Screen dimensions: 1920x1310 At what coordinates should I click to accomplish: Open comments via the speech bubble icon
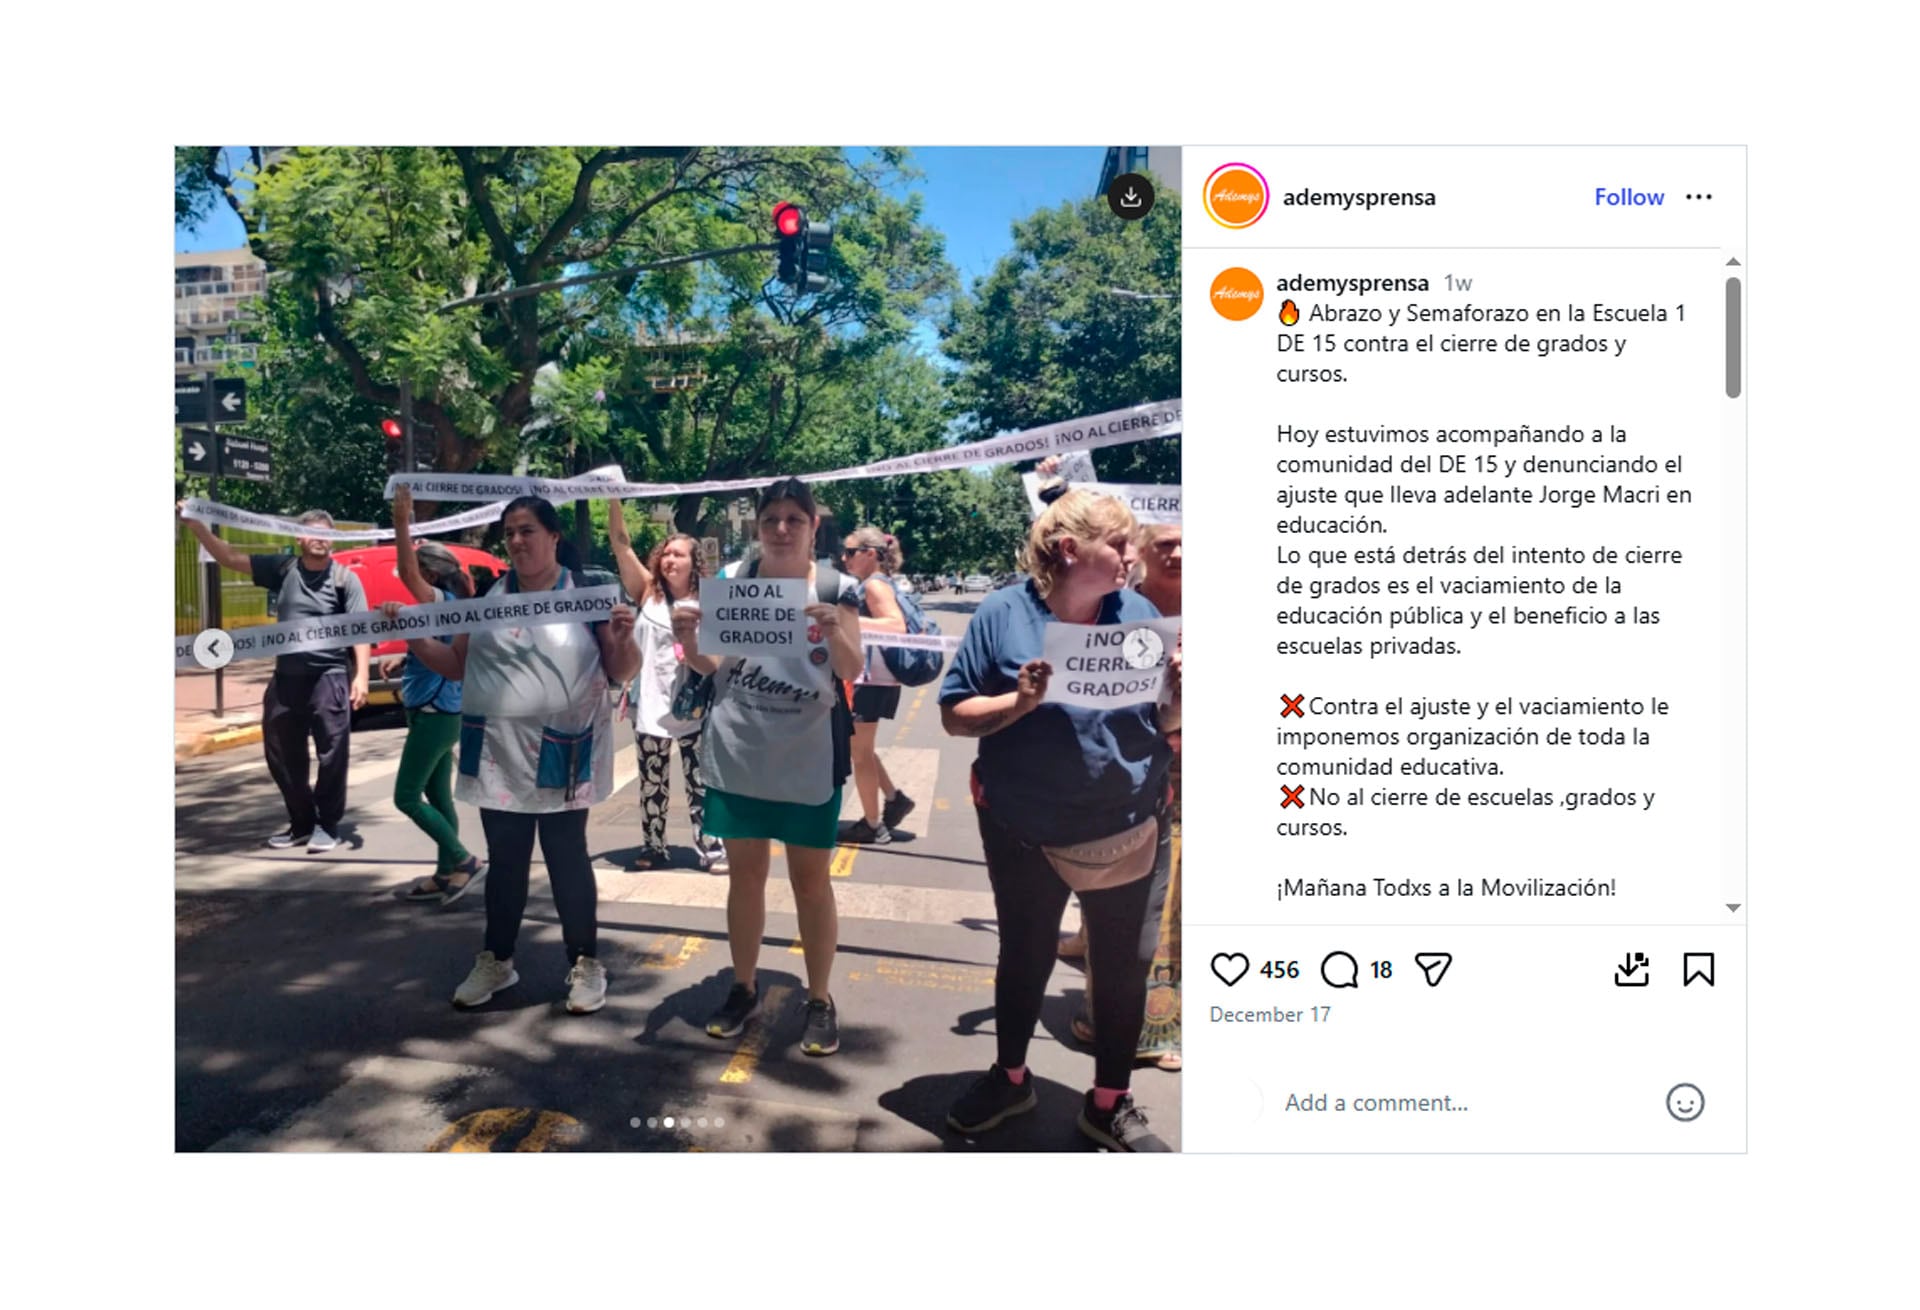(x=1339, y=969)
